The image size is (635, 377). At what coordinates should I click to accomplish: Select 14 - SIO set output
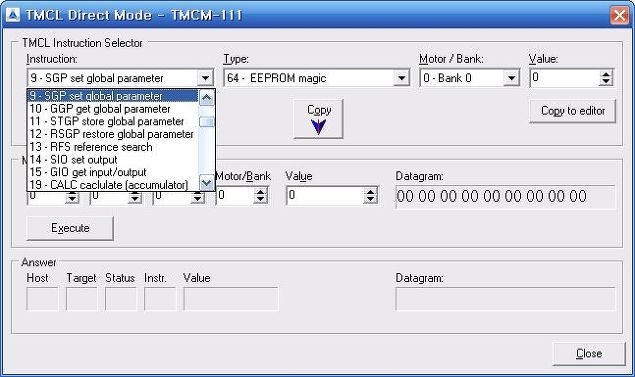pyautogui.click(x=113, y=159)
